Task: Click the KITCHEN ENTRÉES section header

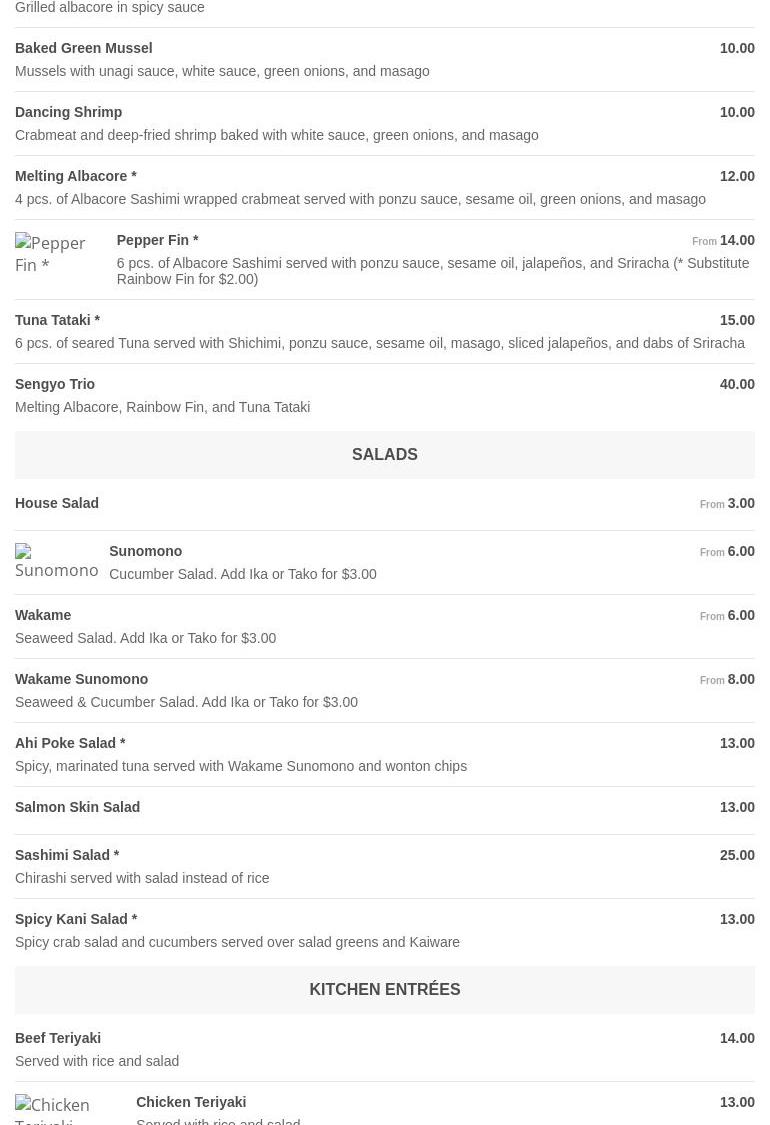Action: (x=384, y=990)
